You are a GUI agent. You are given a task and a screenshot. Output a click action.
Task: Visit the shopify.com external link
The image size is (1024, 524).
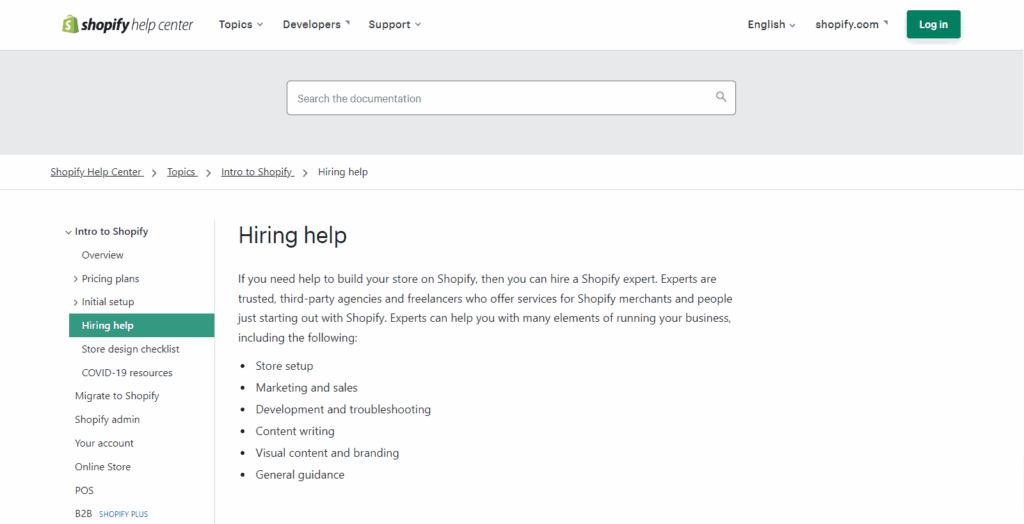[852, 25]
